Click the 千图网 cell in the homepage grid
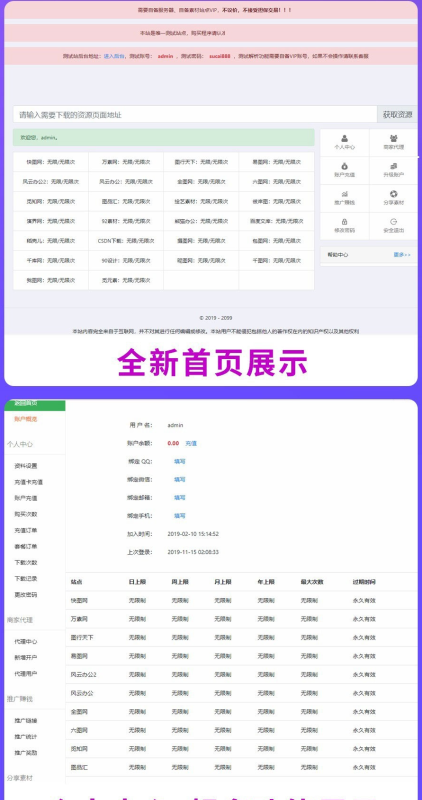The width and height of the screenshot is (422, 800). point(277,261)
